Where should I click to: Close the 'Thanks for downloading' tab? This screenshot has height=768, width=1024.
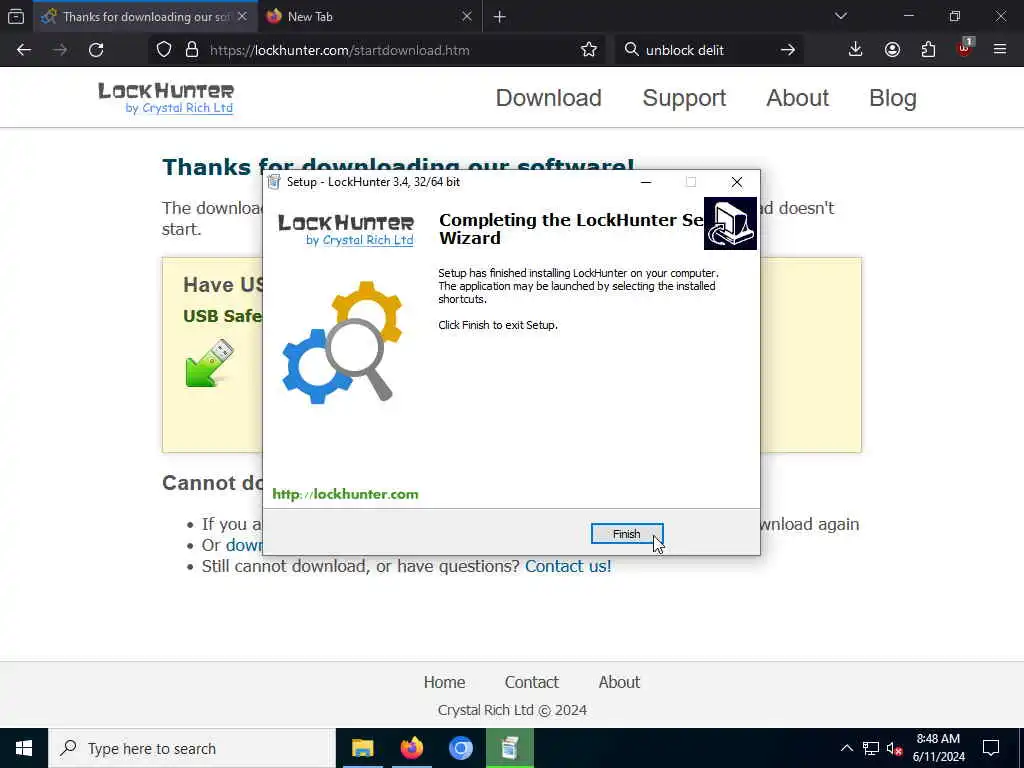tap(242, 16)
